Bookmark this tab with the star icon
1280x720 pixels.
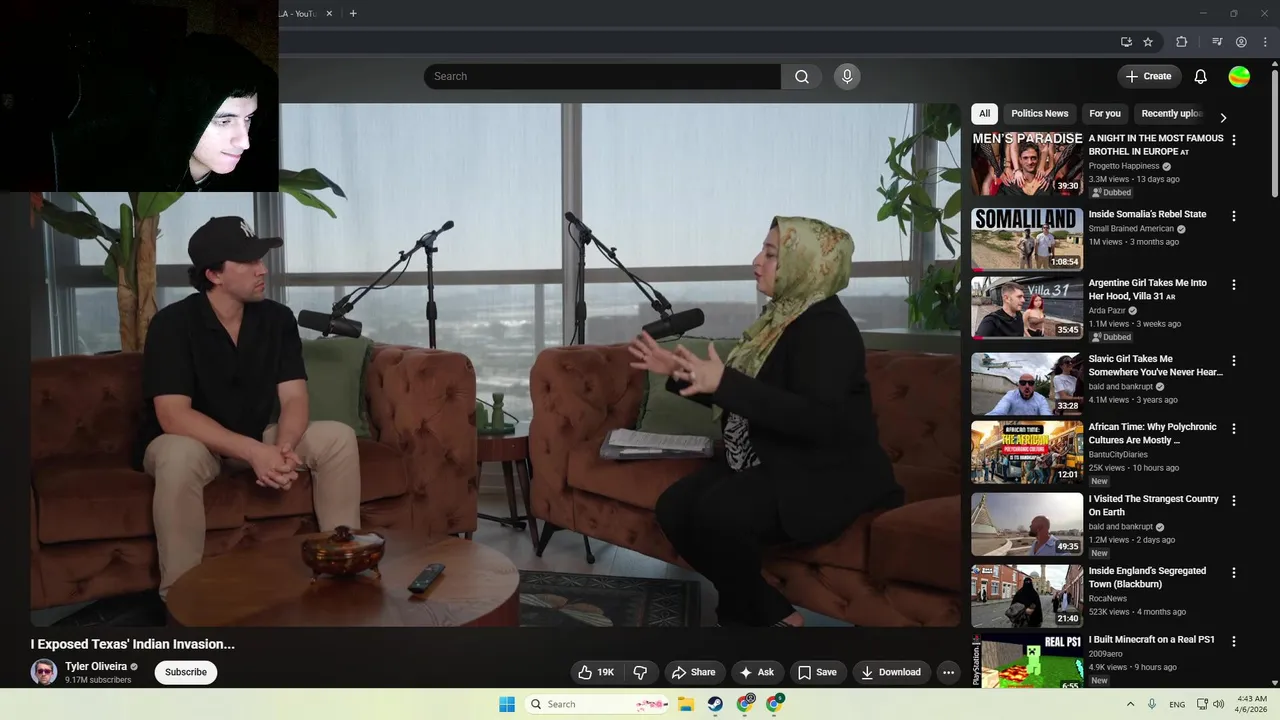[1148, 42]
